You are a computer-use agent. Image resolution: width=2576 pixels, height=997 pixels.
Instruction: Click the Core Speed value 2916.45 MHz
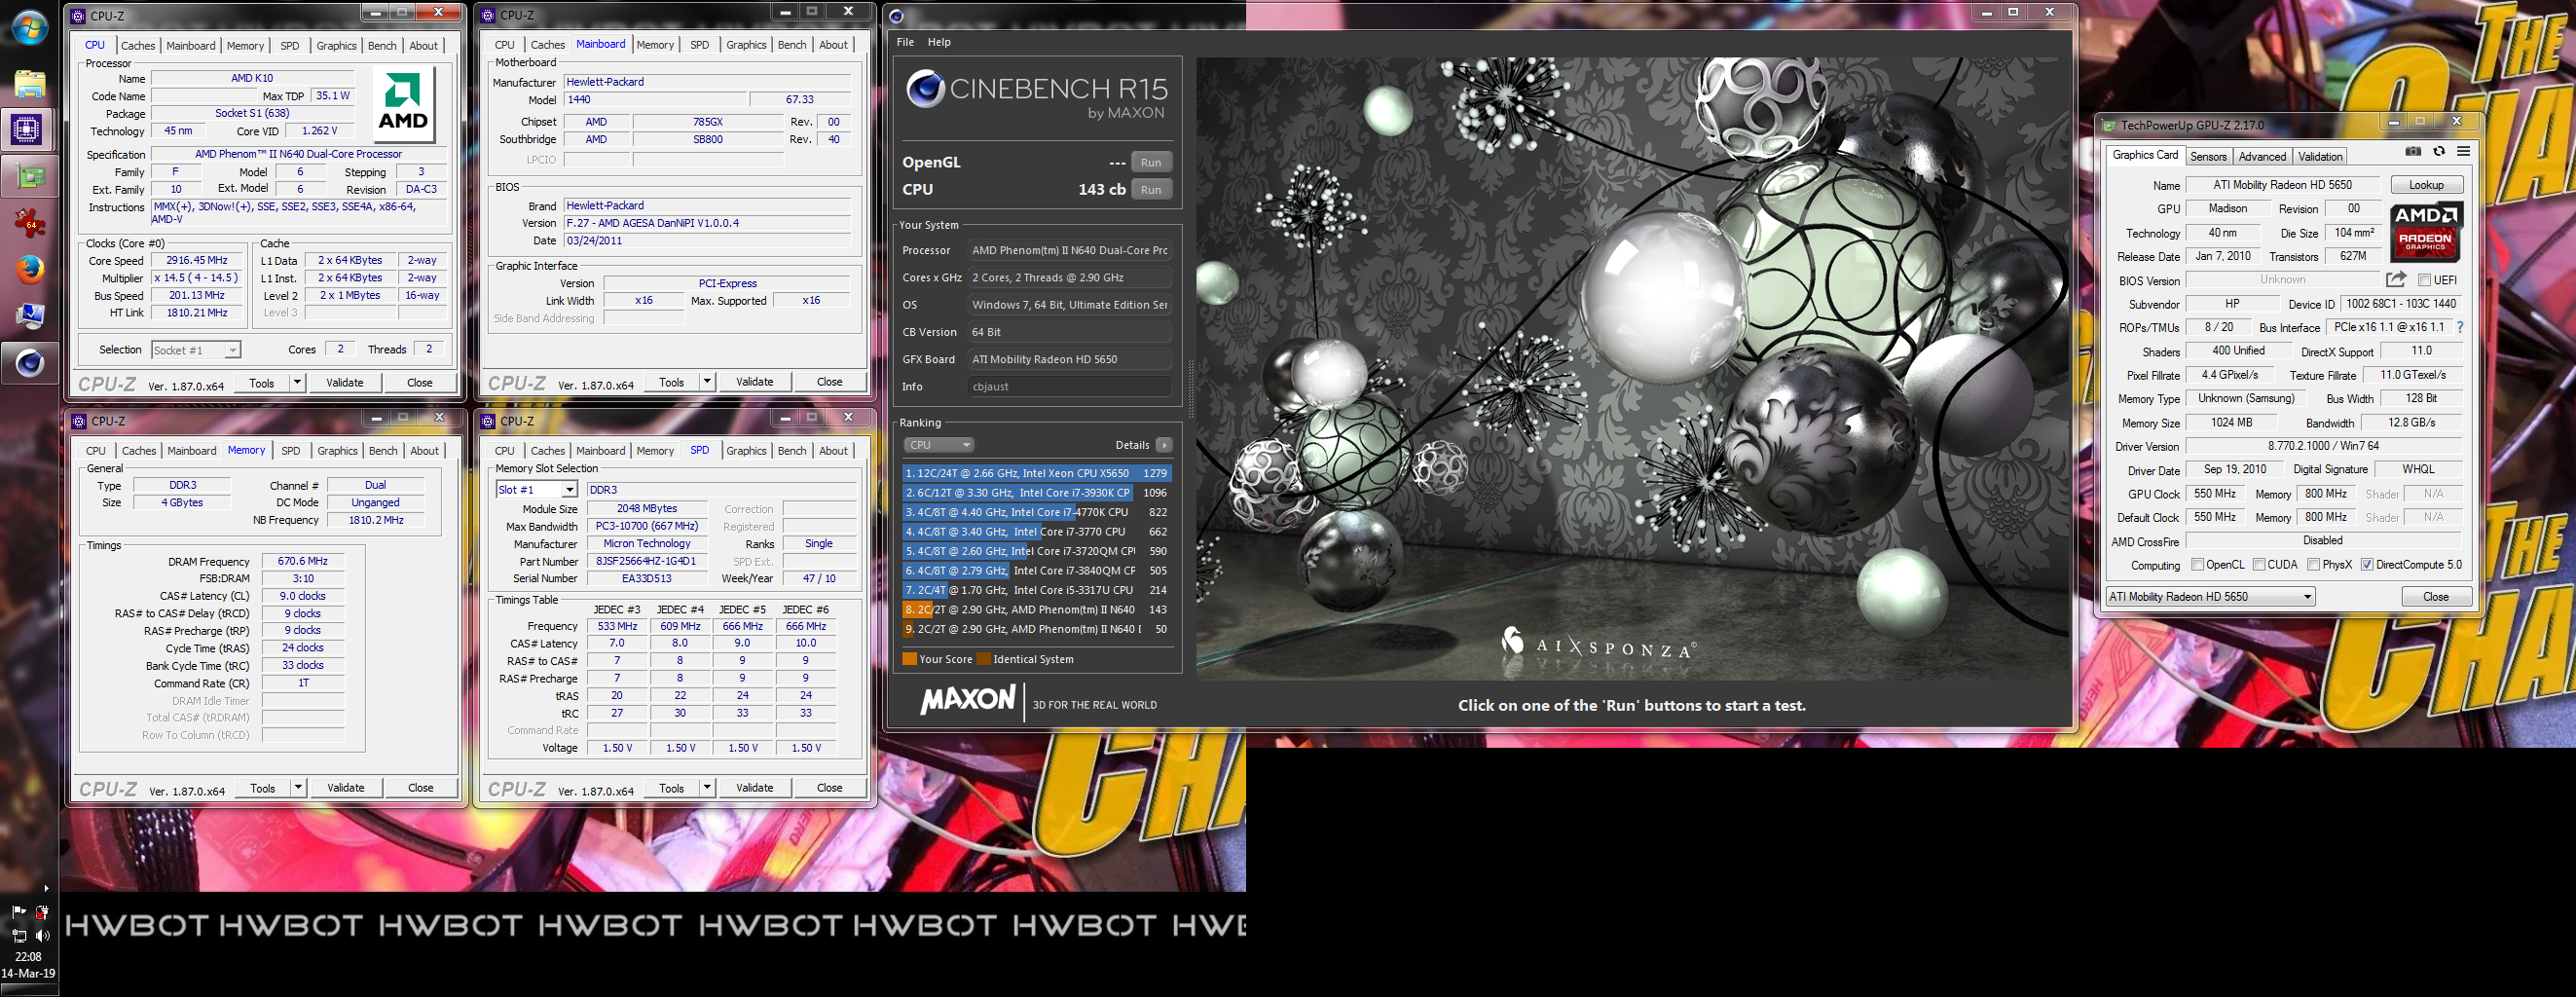(x=197, y=260)
